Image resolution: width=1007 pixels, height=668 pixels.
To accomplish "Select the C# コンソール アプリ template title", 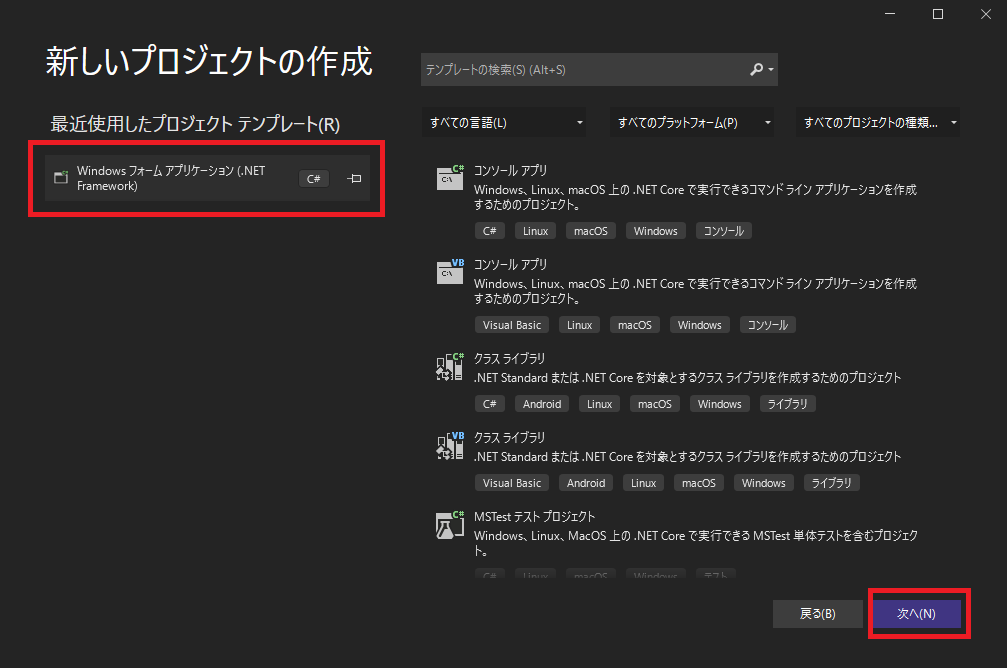I will coord(511,170).
